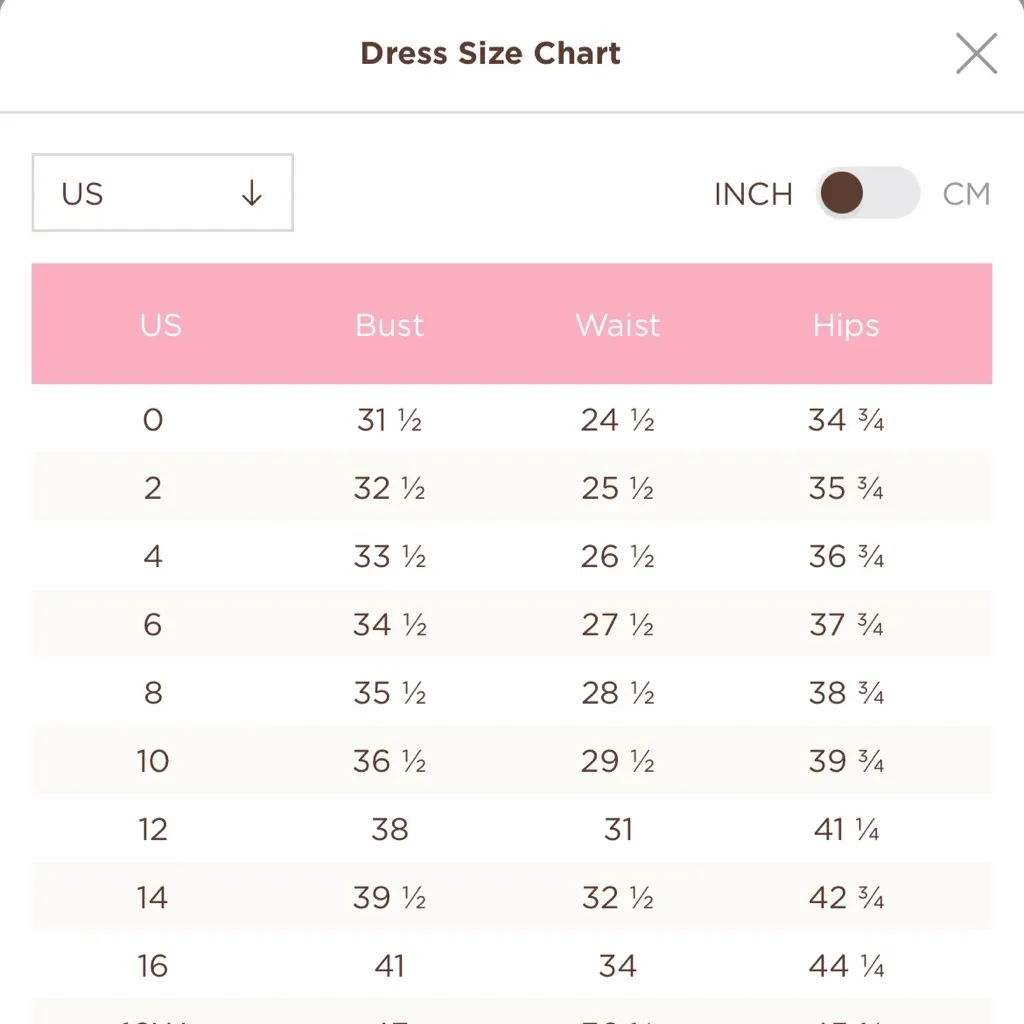1024x1024 pixels.
Task: Toggle the unit switch to CM
Action: coord(866,194)
